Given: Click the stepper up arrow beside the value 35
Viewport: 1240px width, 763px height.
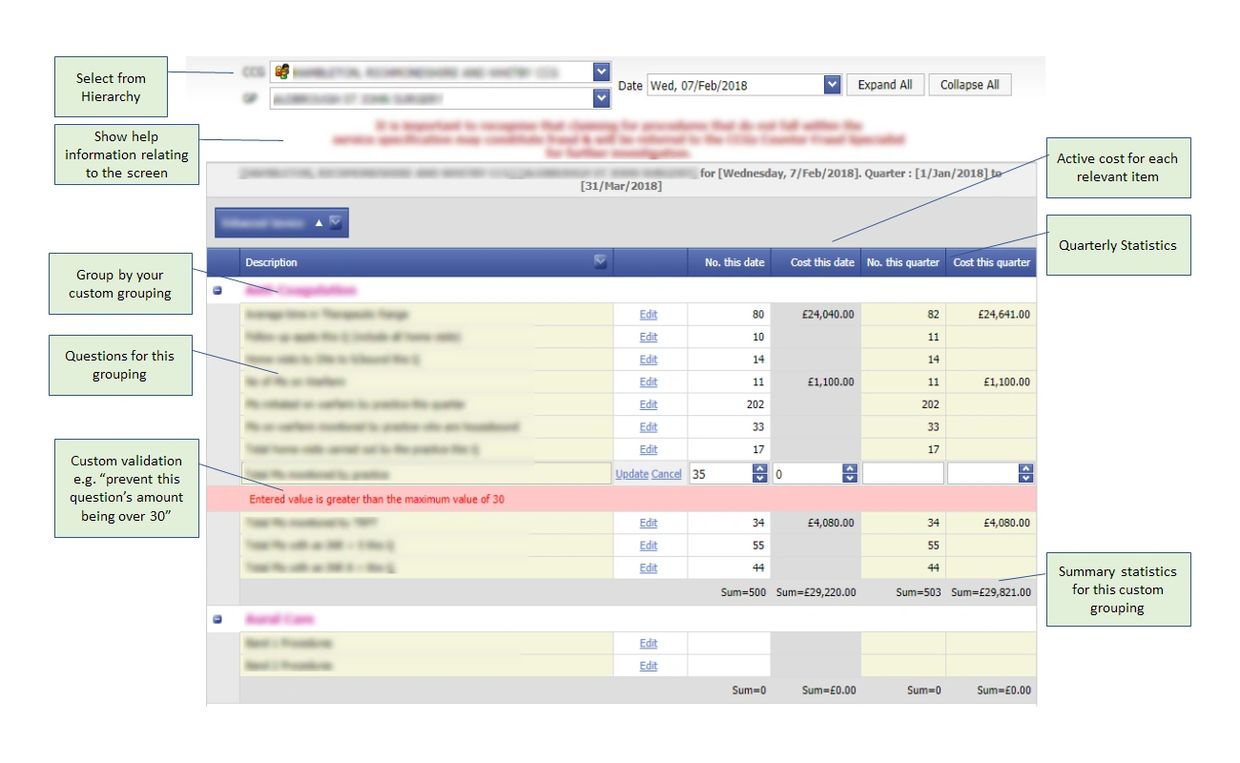Looking at the screenshot, I should point(760,469).
